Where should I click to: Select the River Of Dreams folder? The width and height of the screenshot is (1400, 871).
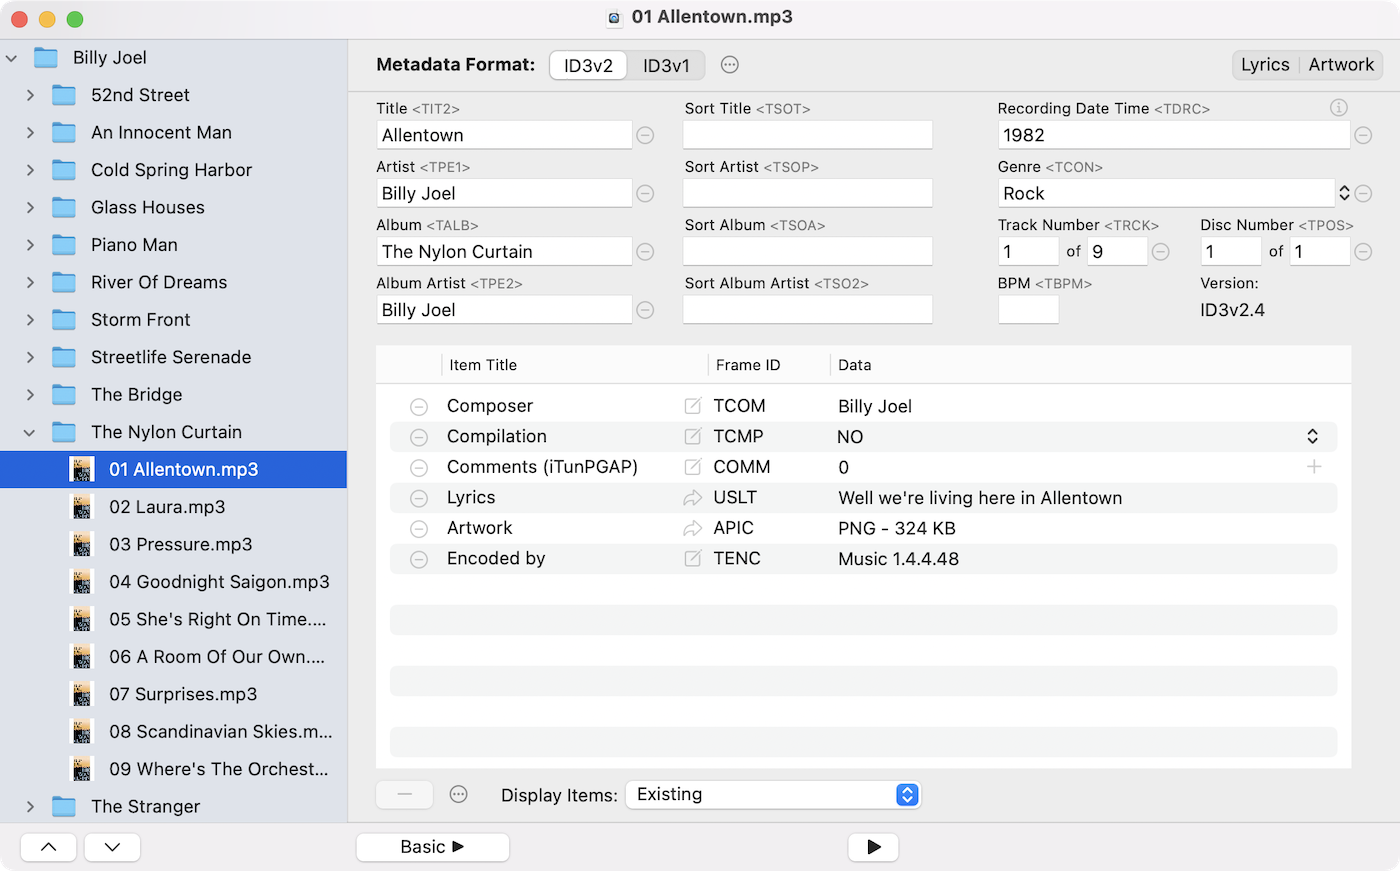[173, 283]
